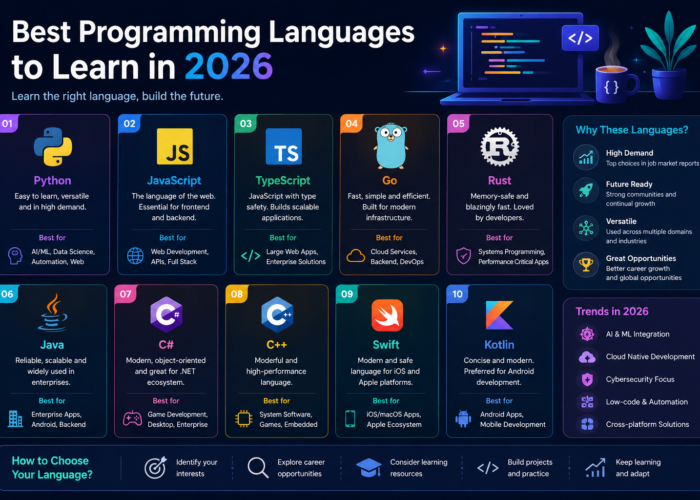Viewport: 700px width, 500px height.
Task: Click the potted plant illustration
Action: coord(668,56)
